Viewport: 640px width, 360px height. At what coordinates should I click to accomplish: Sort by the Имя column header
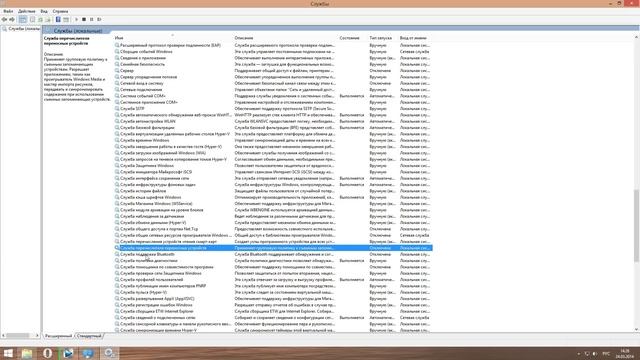173,38
